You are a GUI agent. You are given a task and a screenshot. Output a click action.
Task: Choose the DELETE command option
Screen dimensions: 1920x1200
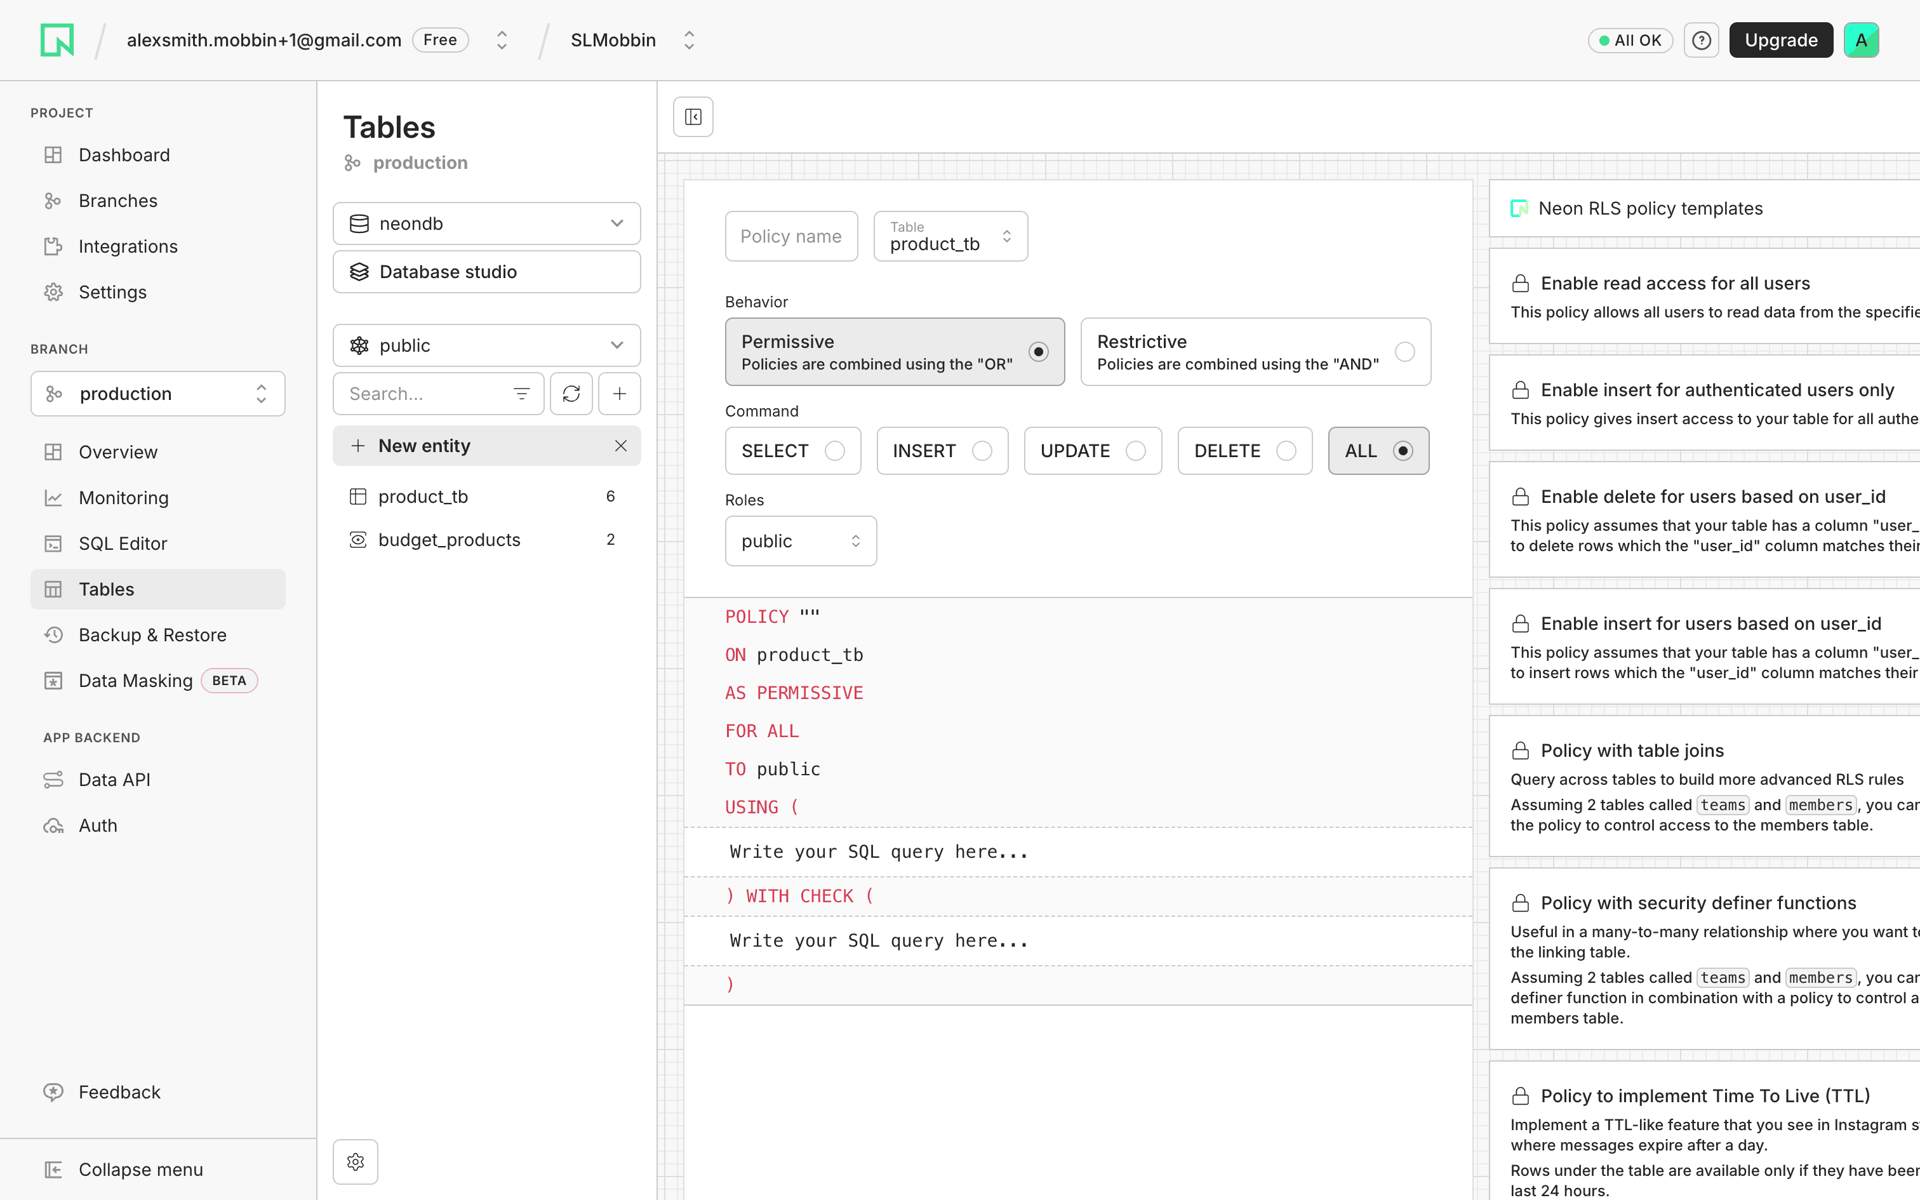[x=1245, y=451]
